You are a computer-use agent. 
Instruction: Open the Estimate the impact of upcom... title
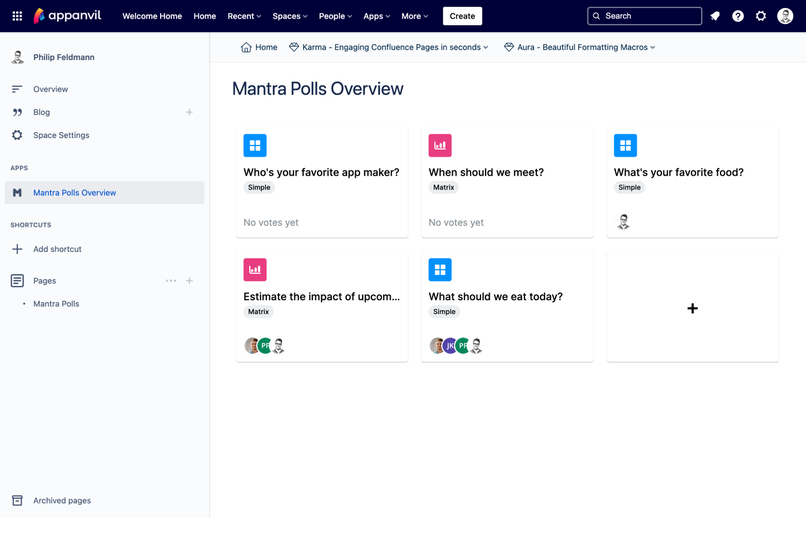[321, 297]
